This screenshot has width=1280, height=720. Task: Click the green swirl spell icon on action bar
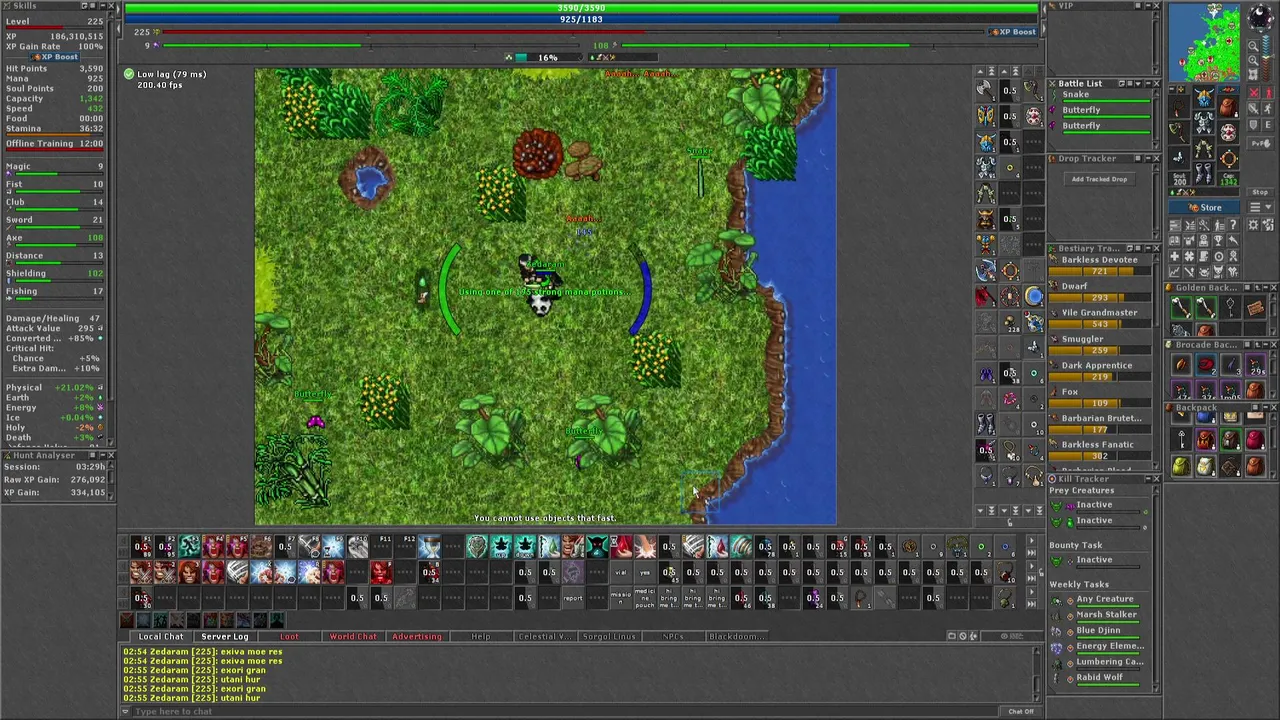(x=741, y=546)
